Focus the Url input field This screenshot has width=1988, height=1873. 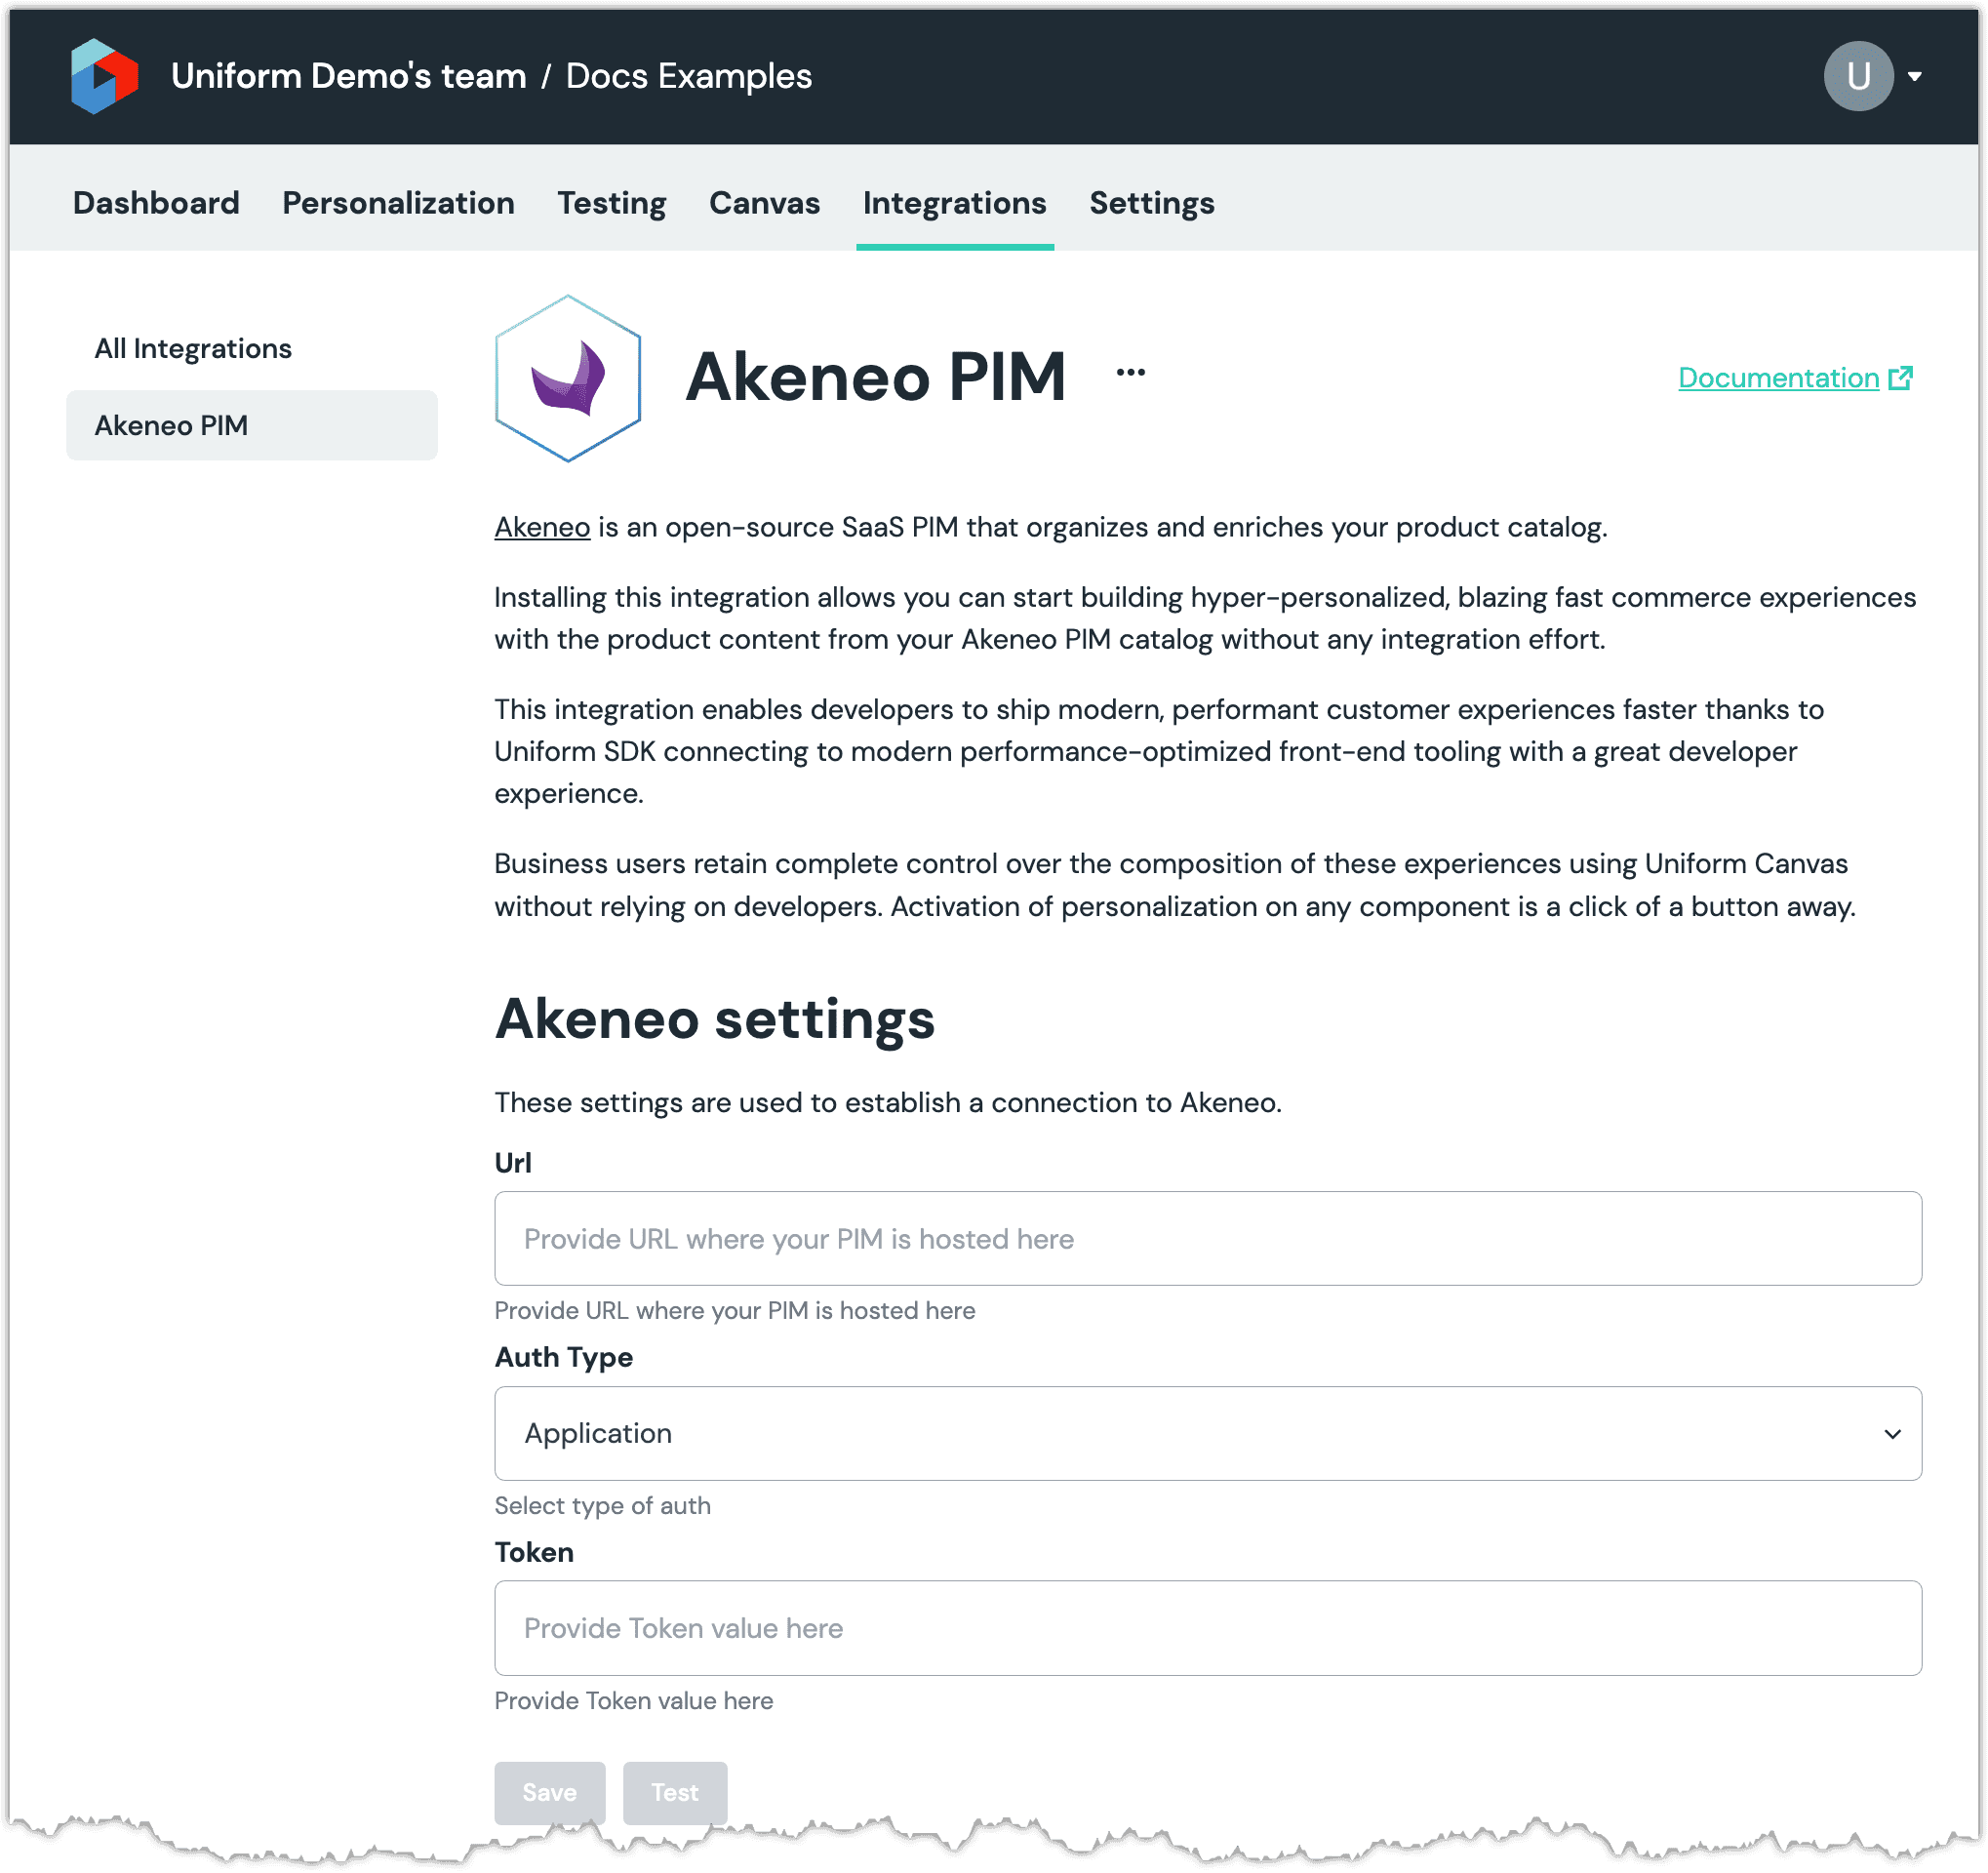coord(1207,1238)
